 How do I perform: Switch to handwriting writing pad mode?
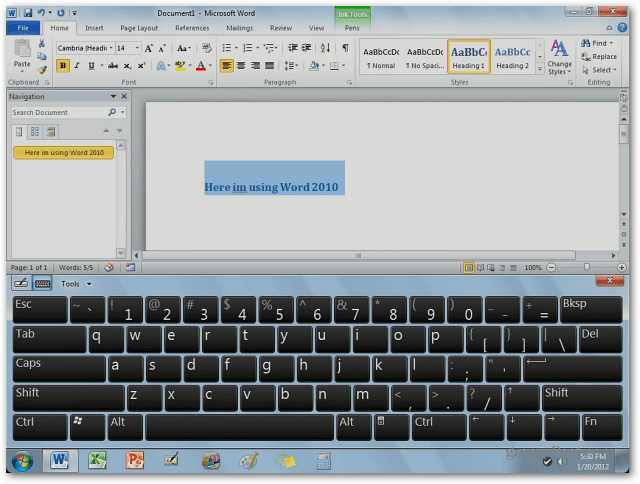tap(21, 283)
